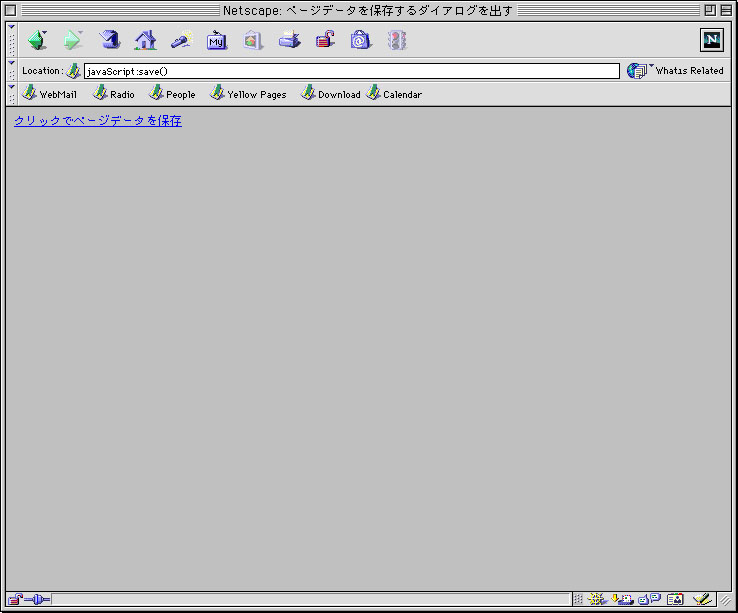This screenshot has width=738, height=613.
Task: Open Composer from component bar
Action: coord(702,599)
